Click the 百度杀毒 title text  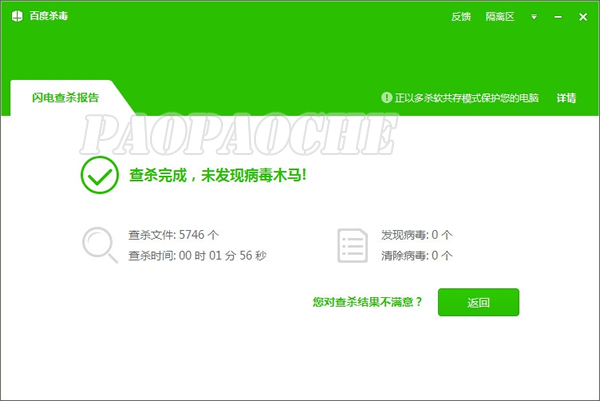pyautogui.click(x=49, y=16)
